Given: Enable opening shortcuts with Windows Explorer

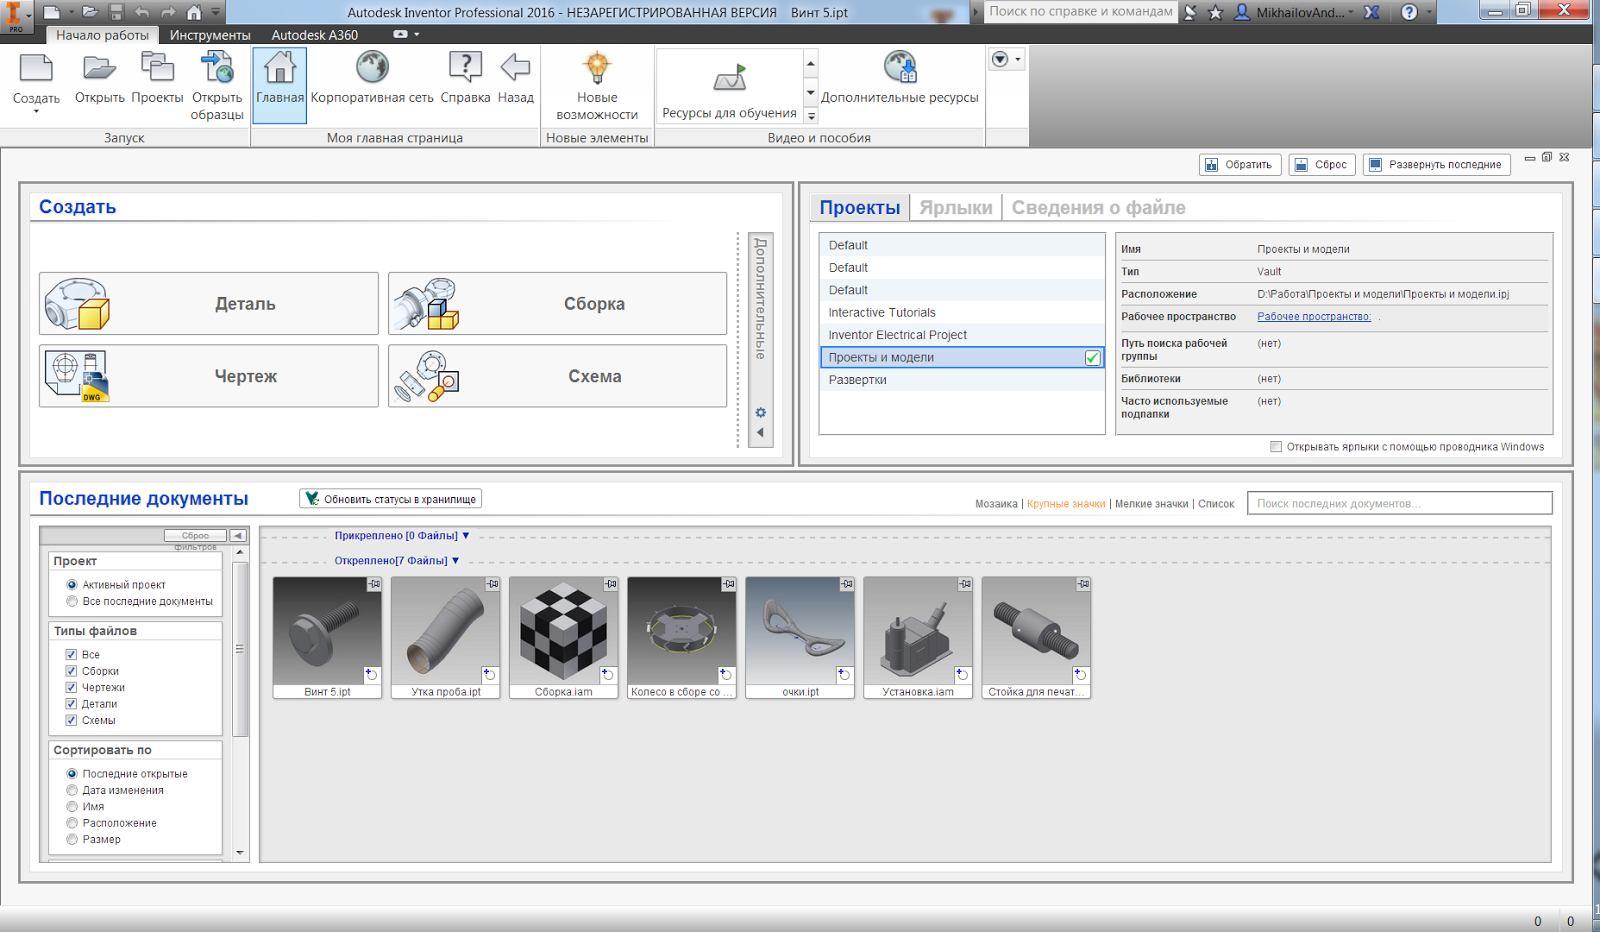Looking at the screenshot, I should [x=1276, y=447].
